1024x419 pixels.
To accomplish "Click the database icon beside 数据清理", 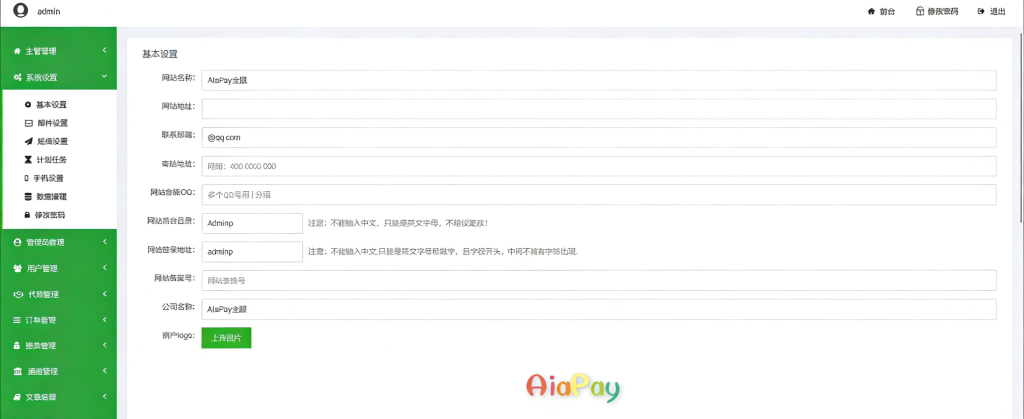I will pos(27,196).
